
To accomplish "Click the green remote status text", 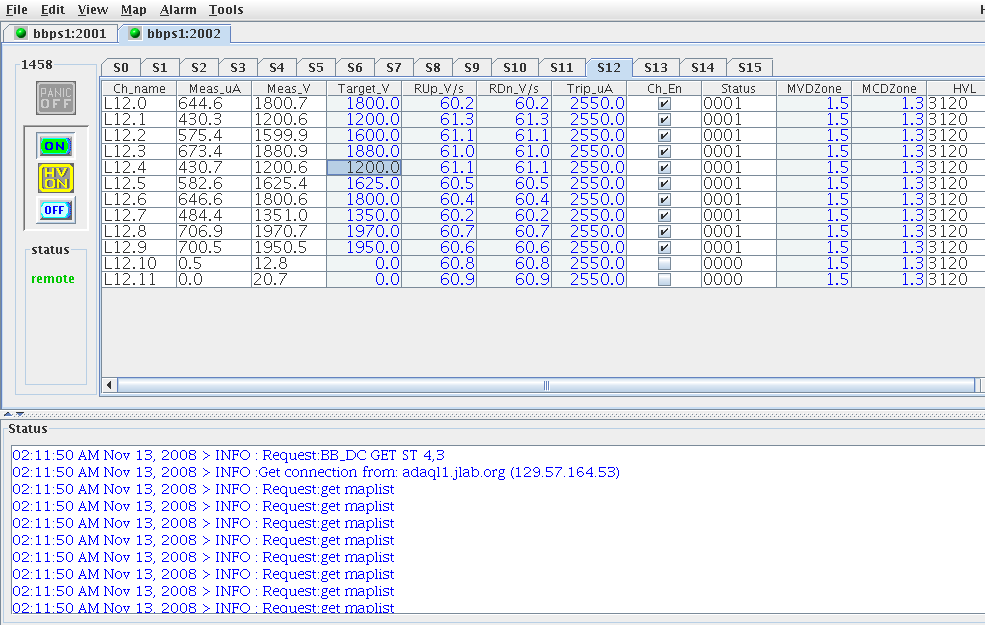I will [x=53, y=279].
